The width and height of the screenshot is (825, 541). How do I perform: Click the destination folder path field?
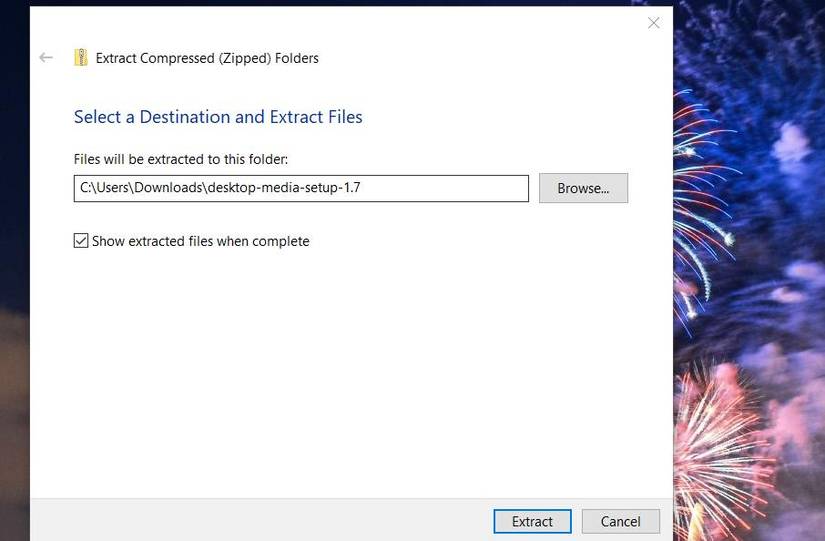click(301, 188)
